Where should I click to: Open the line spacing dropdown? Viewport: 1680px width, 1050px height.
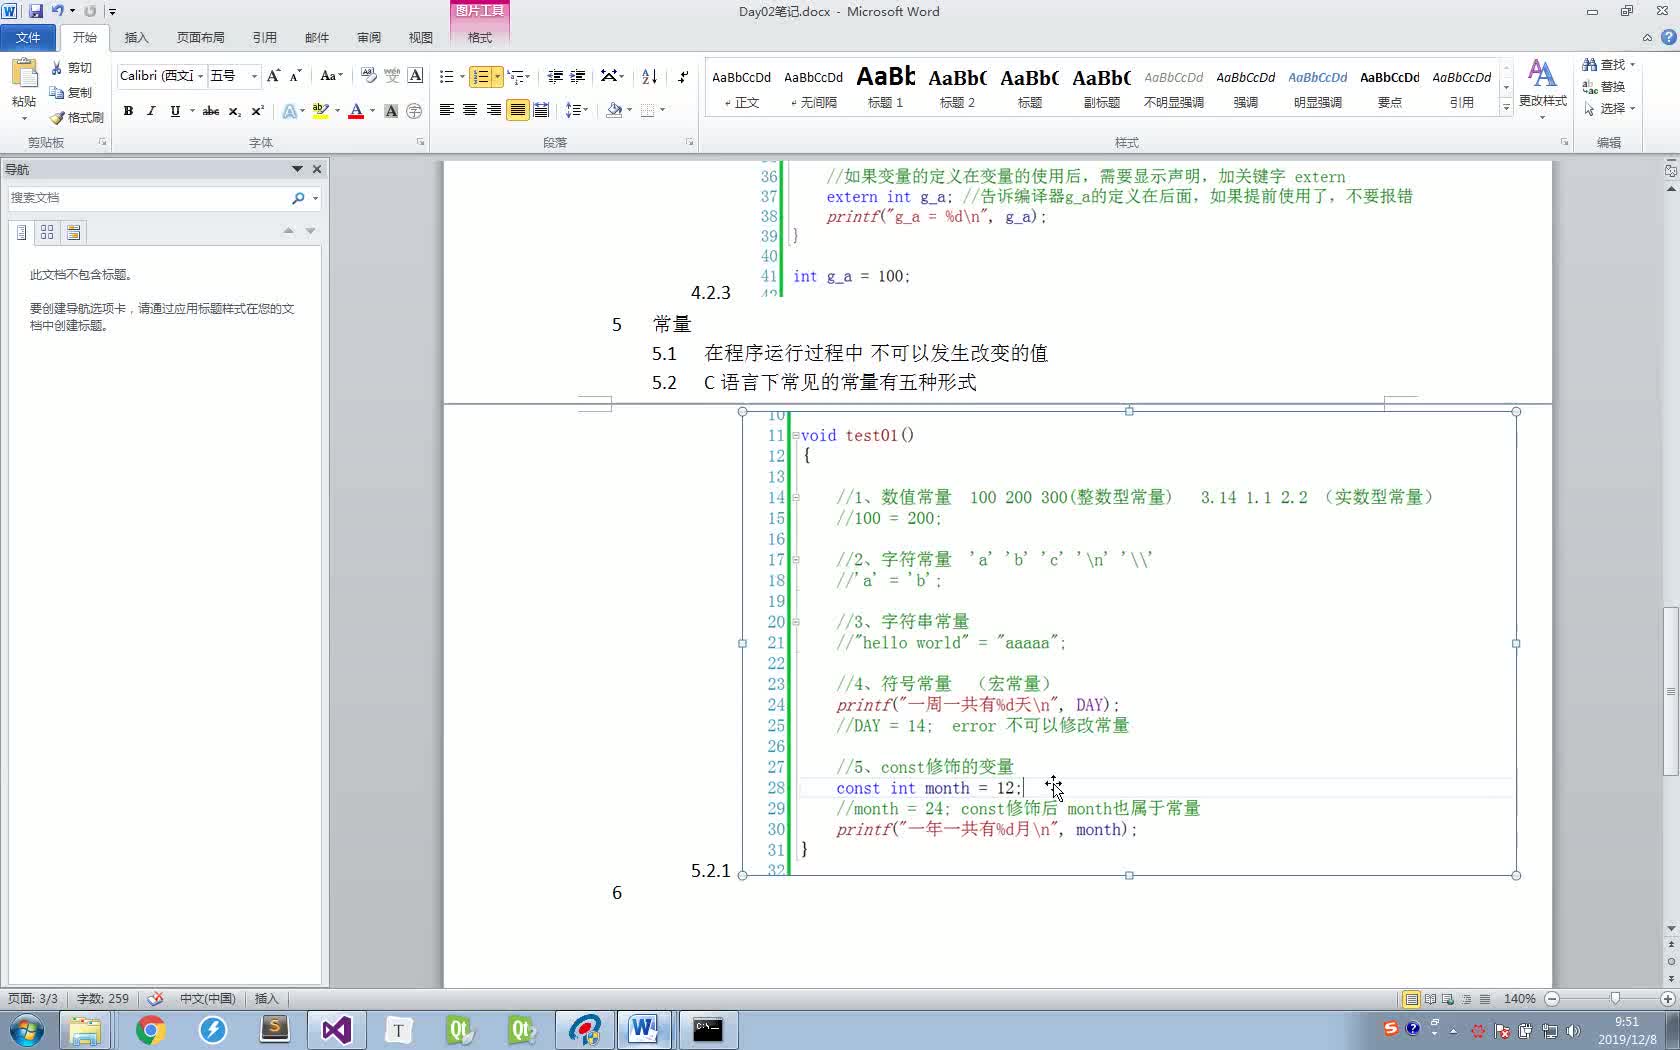(x=577, y=110)
